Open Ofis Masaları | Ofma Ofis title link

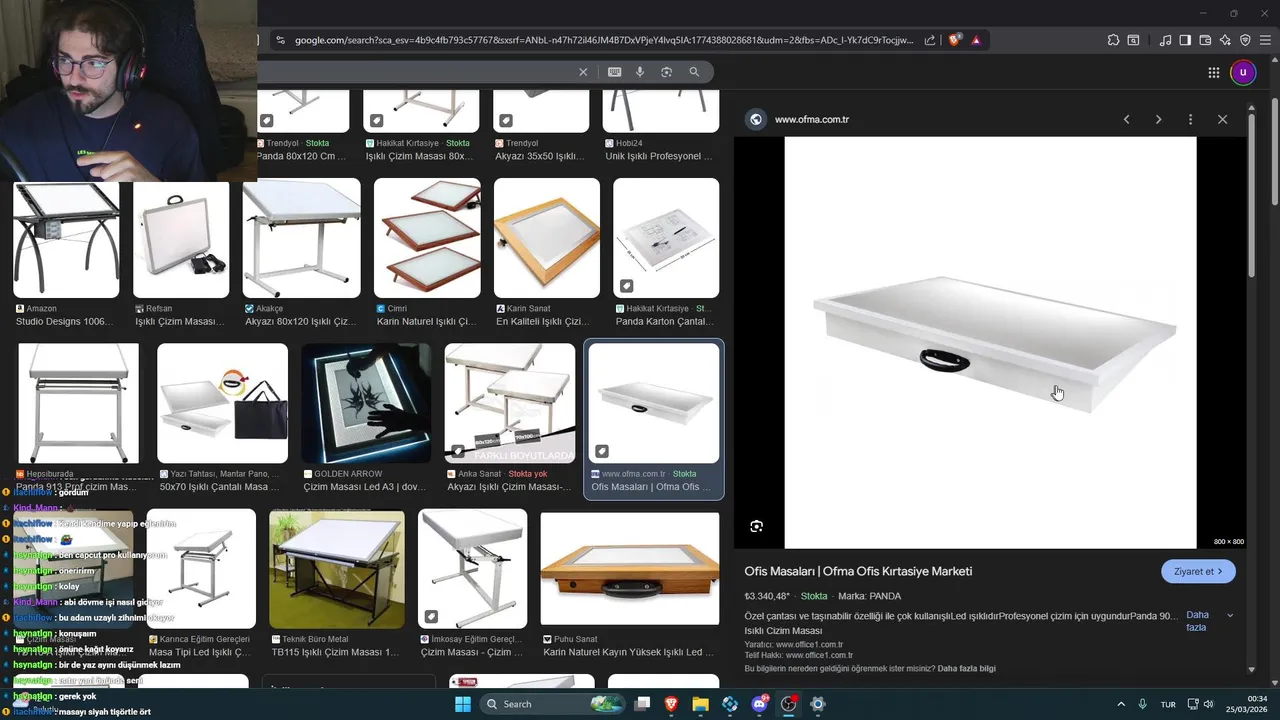tap(858, 571)
